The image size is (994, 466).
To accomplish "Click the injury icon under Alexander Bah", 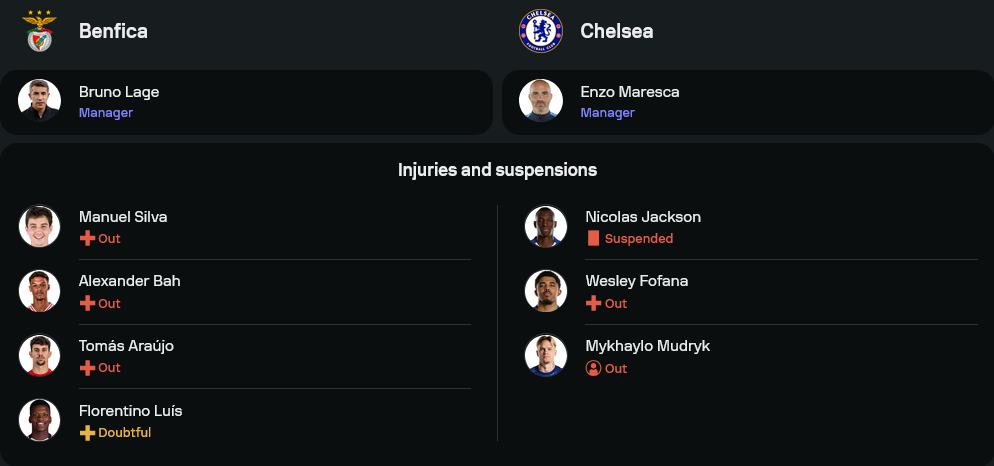I will click(87, 303).
